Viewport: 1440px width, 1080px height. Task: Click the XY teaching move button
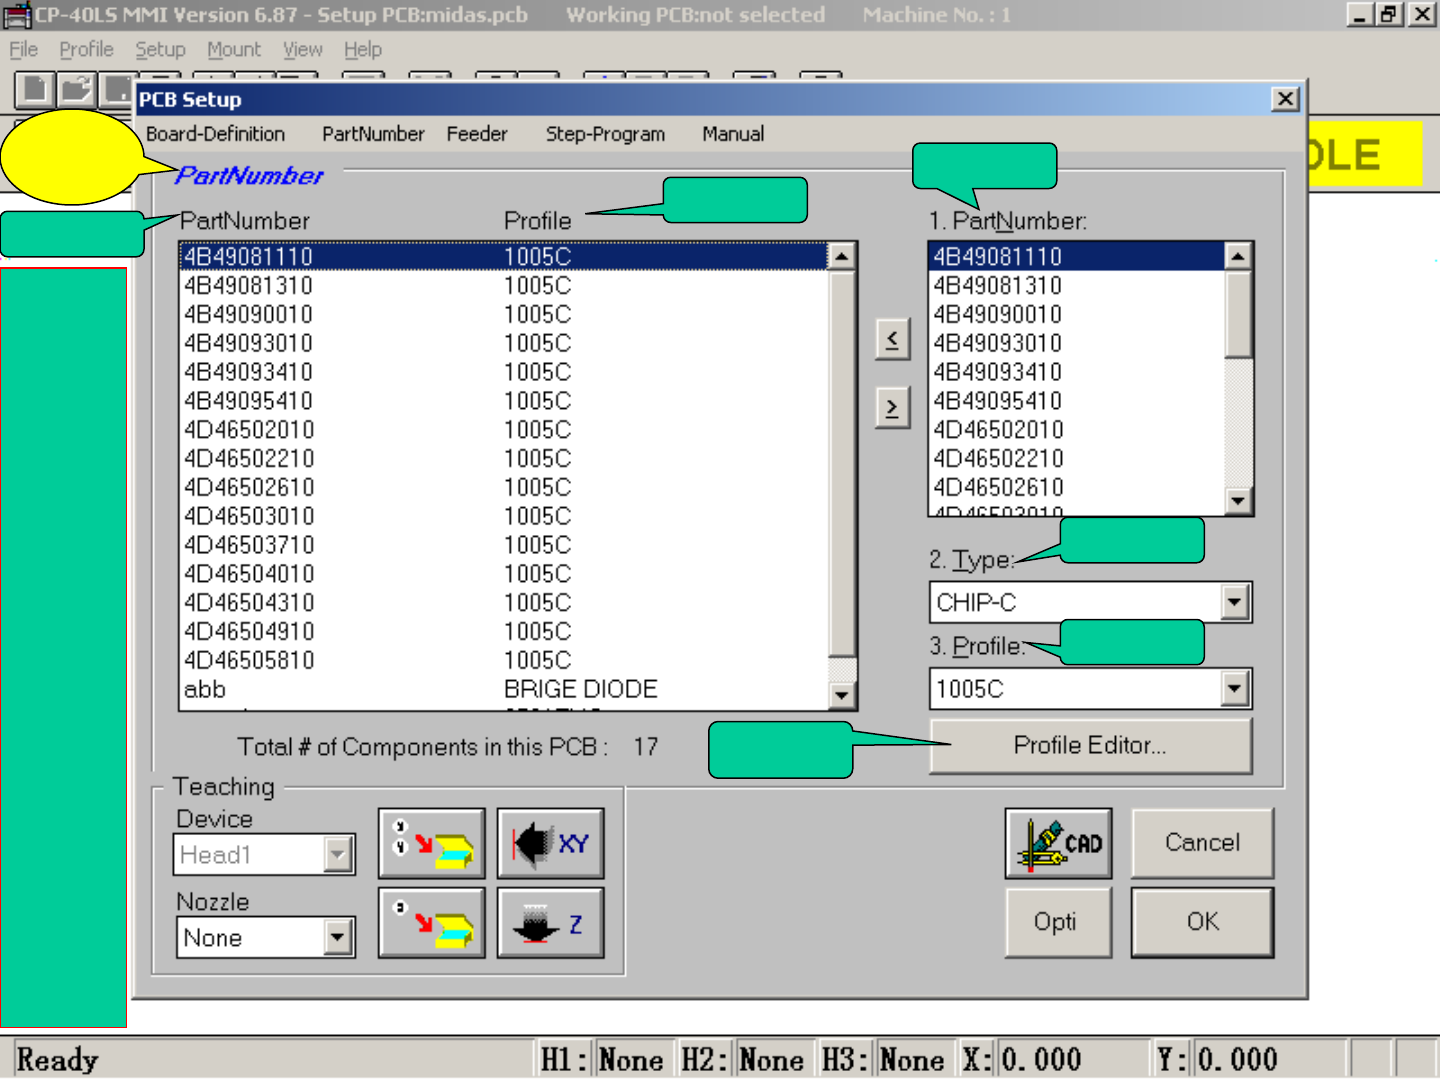coord(550,843)
